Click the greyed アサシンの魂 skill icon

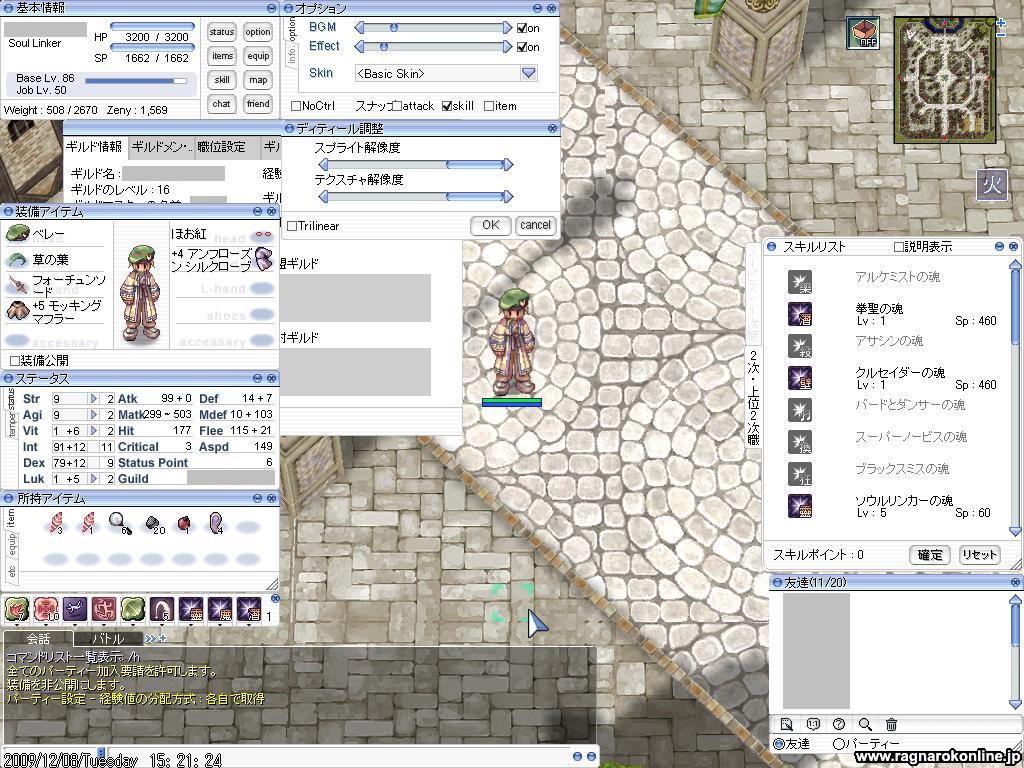coord(800,346)
